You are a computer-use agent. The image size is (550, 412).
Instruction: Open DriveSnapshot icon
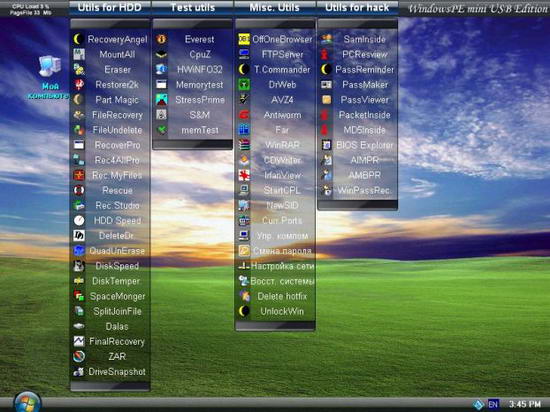(x=79, y=371)
